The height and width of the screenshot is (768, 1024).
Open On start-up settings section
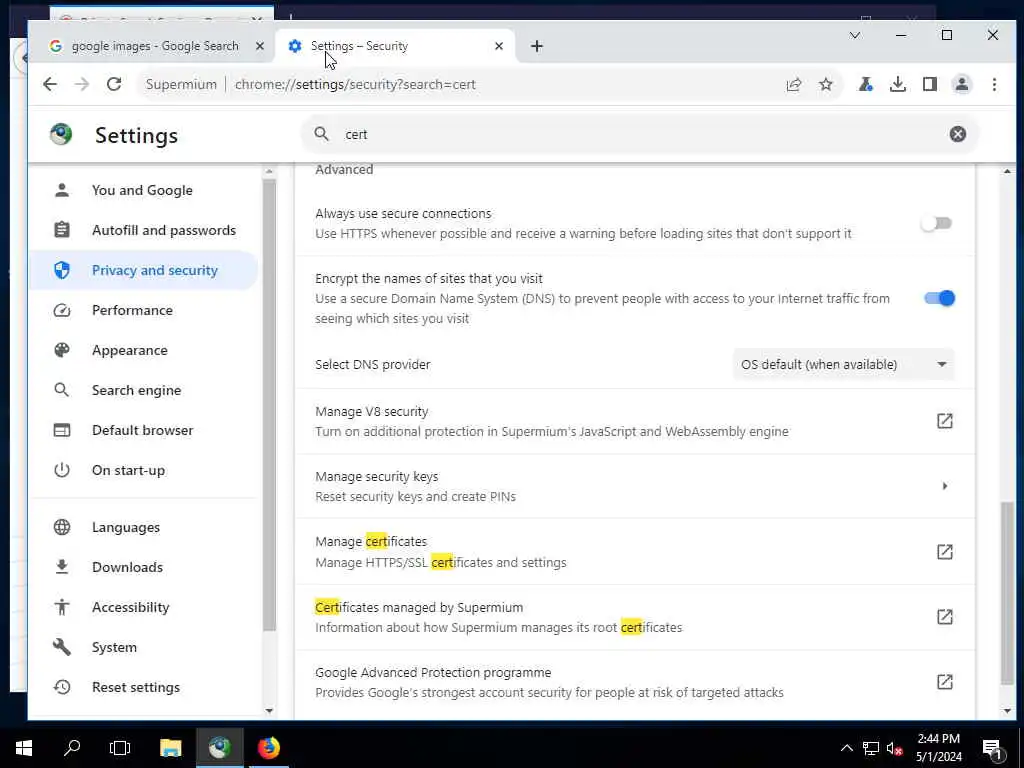click(142, 470)
